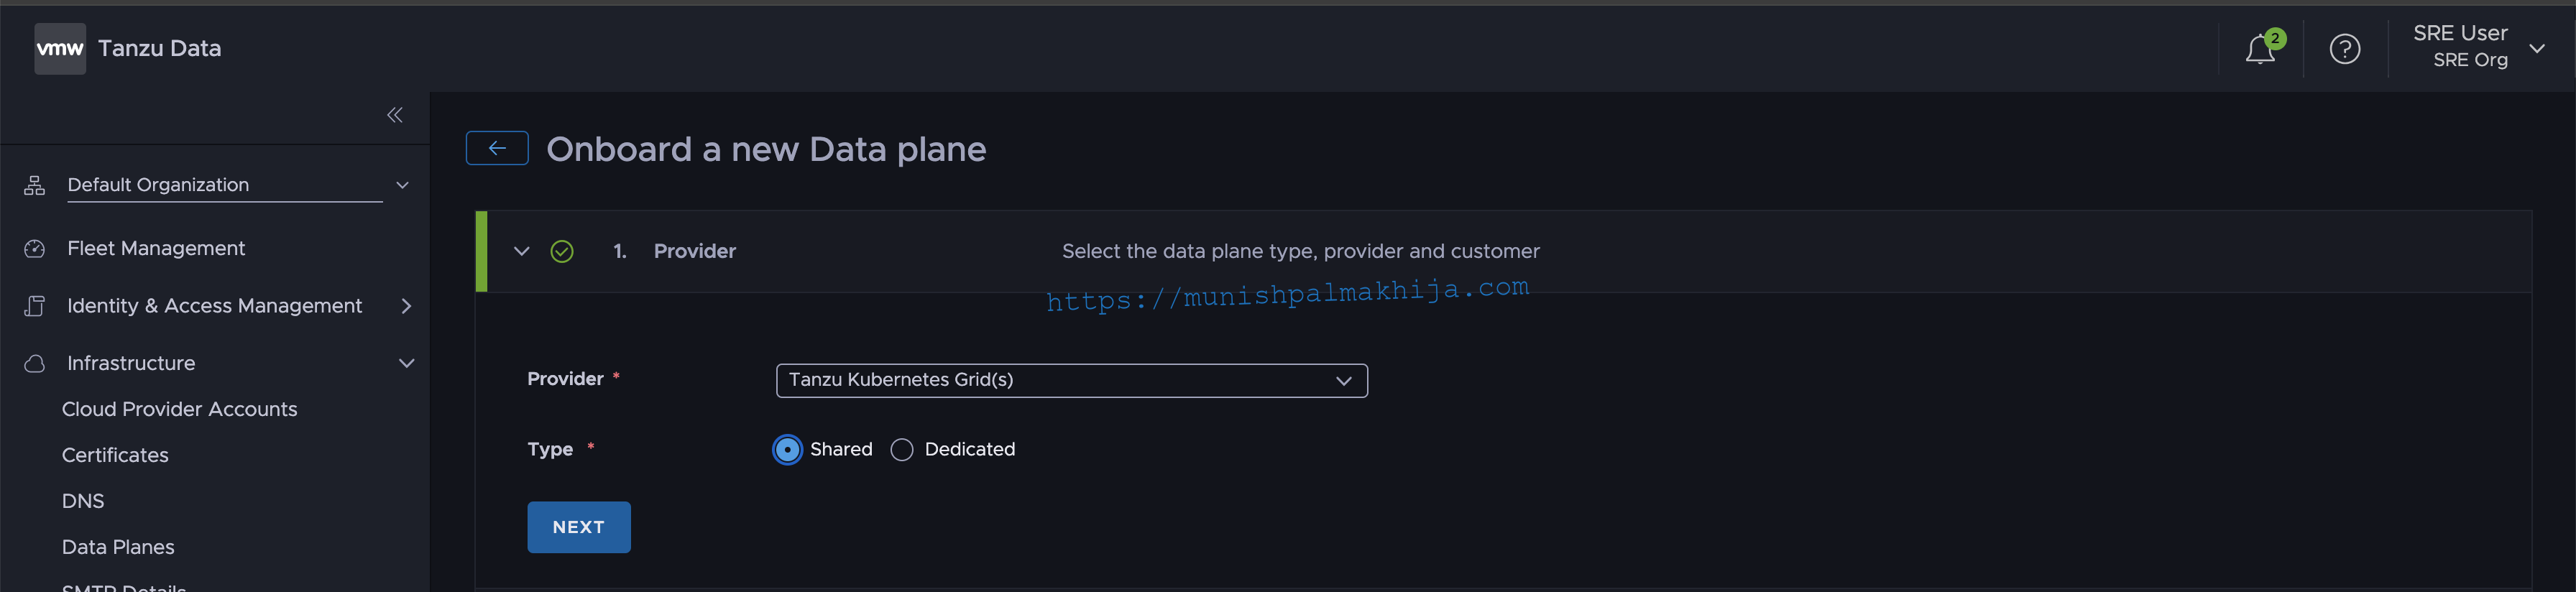Open Cloud Provider Accounts page

pyautogui.click(x=180, y=410)
